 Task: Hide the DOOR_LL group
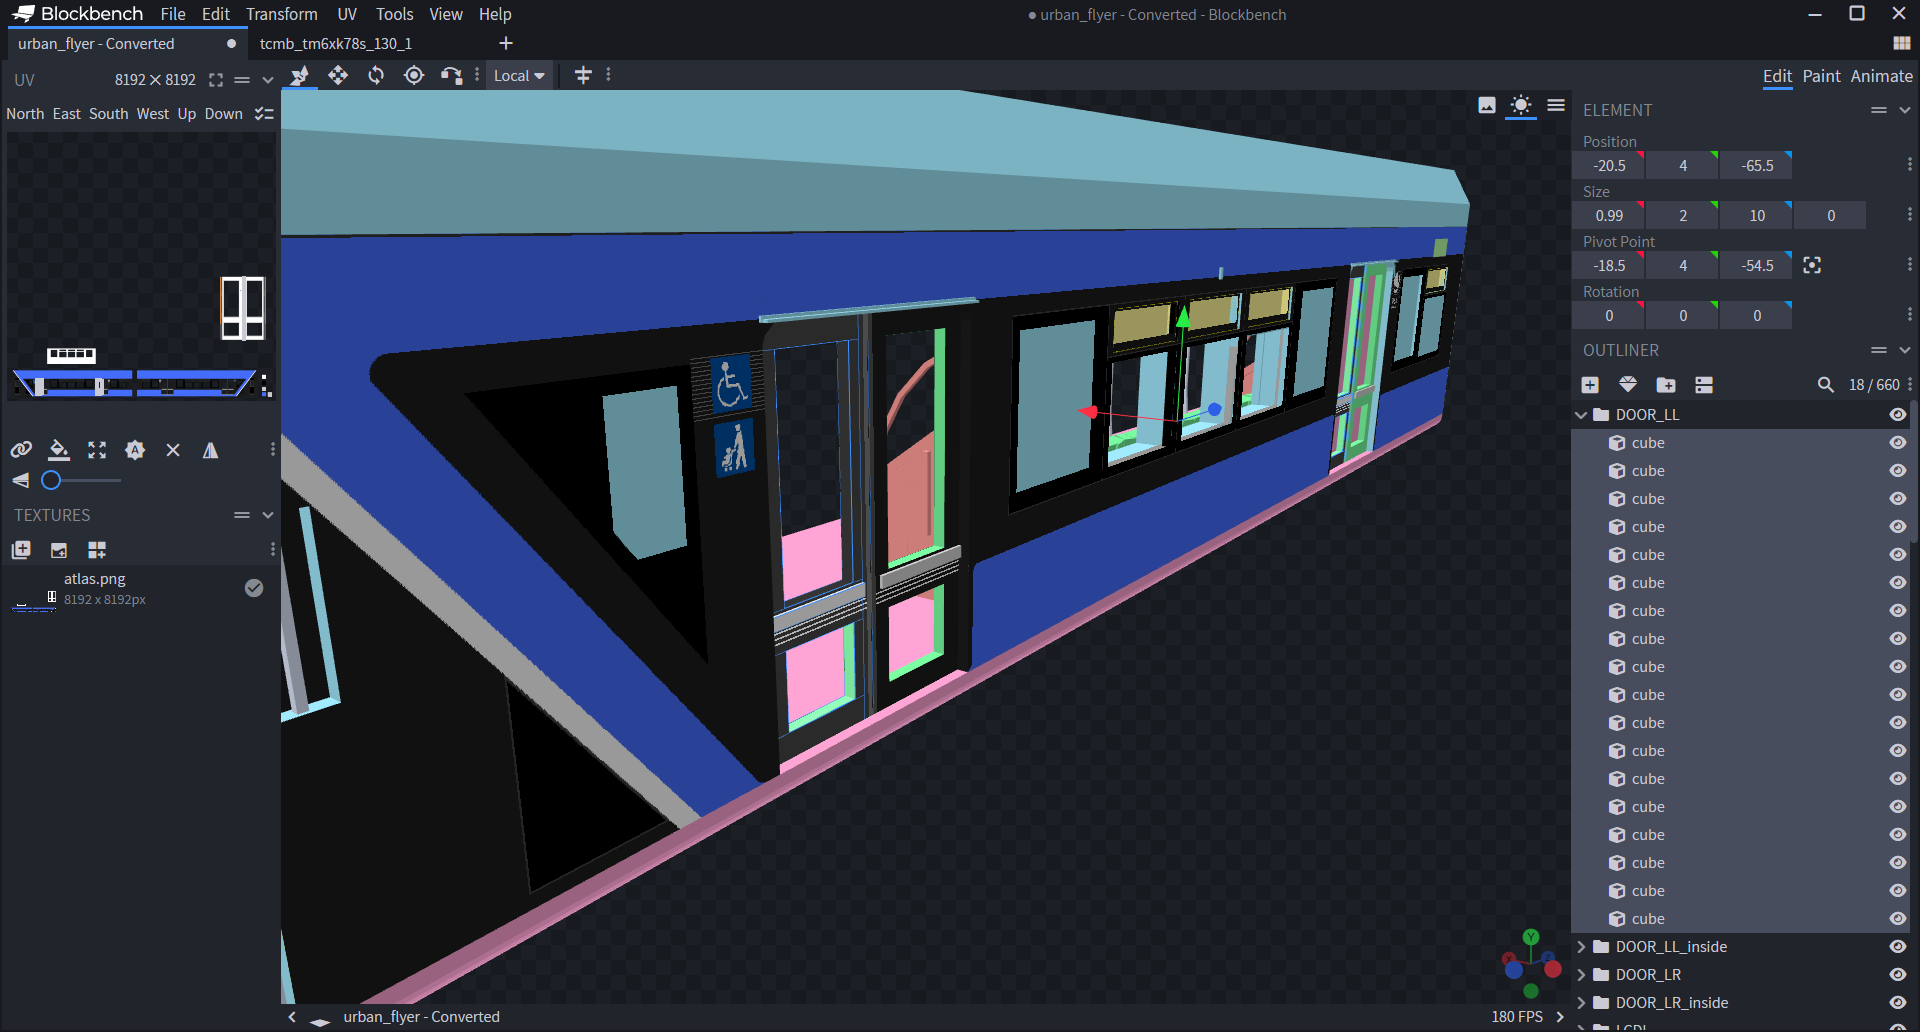1898,414
